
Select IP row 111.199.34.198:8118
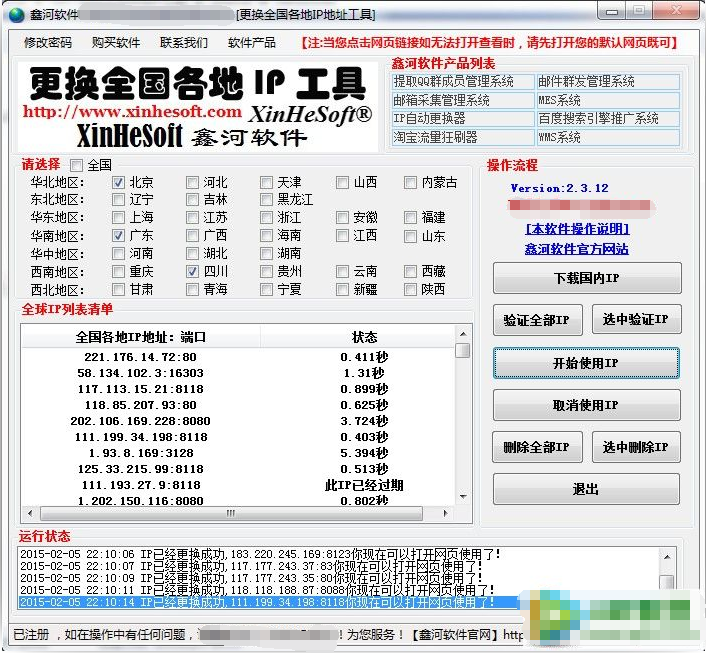pyautogui.click(x=238, y=437)
